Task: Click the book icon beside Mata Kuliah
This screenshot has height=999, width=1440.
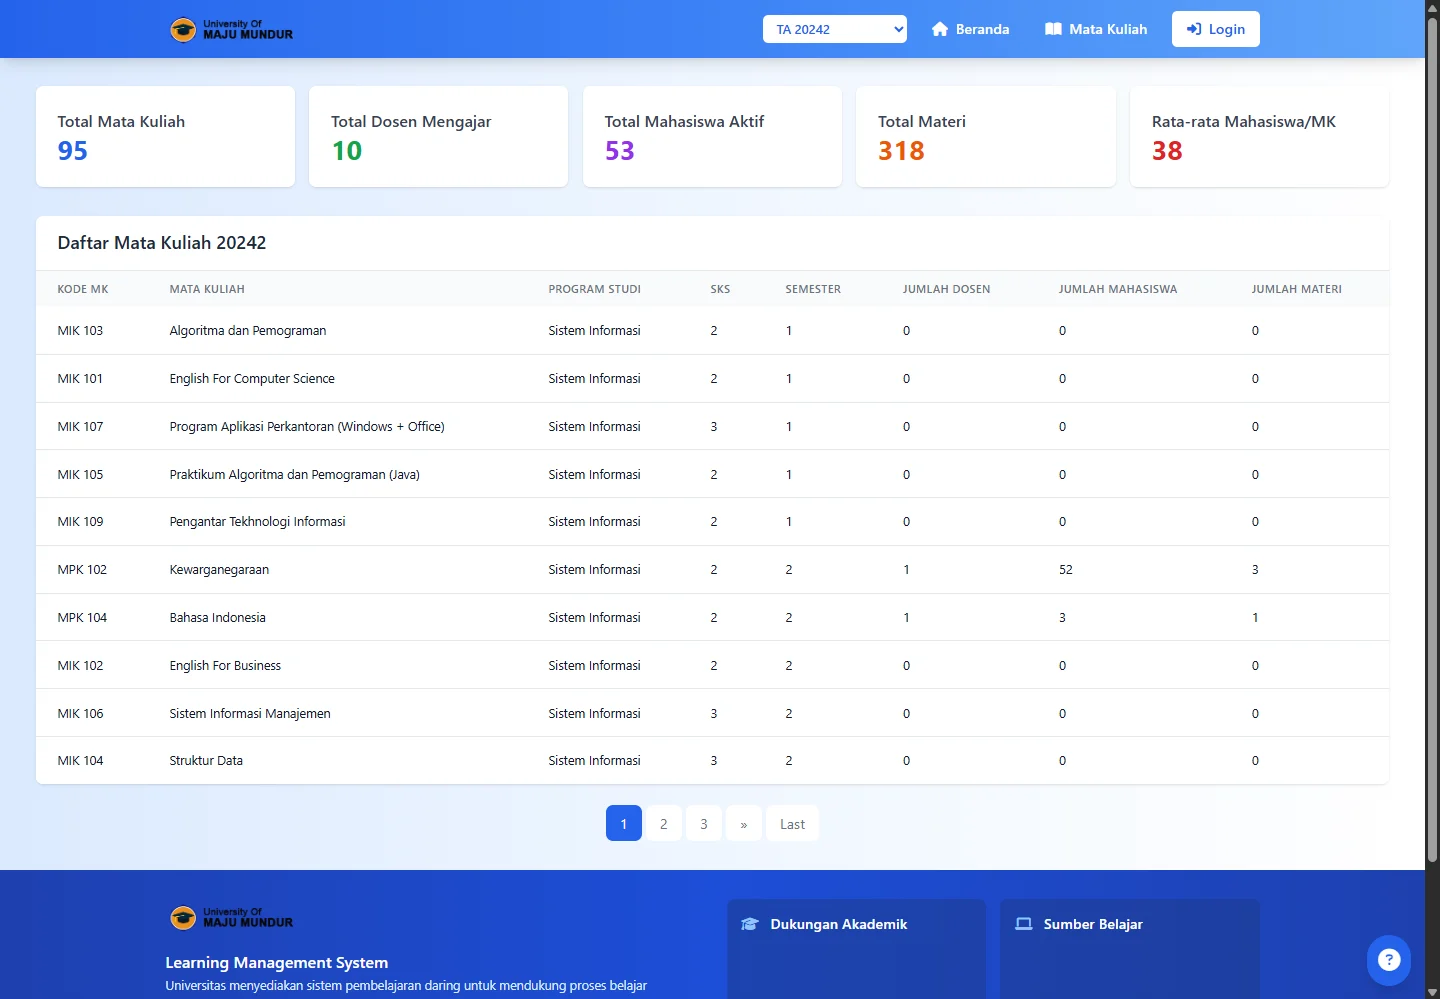Action: [x=1053, y=29]
